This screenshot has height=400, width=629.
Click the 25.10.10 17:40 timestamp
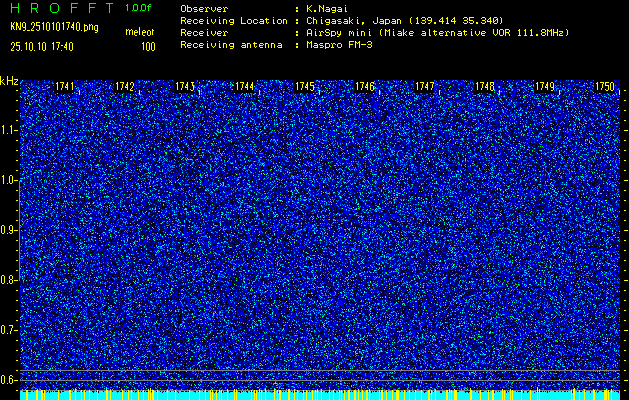pos(42,46)
